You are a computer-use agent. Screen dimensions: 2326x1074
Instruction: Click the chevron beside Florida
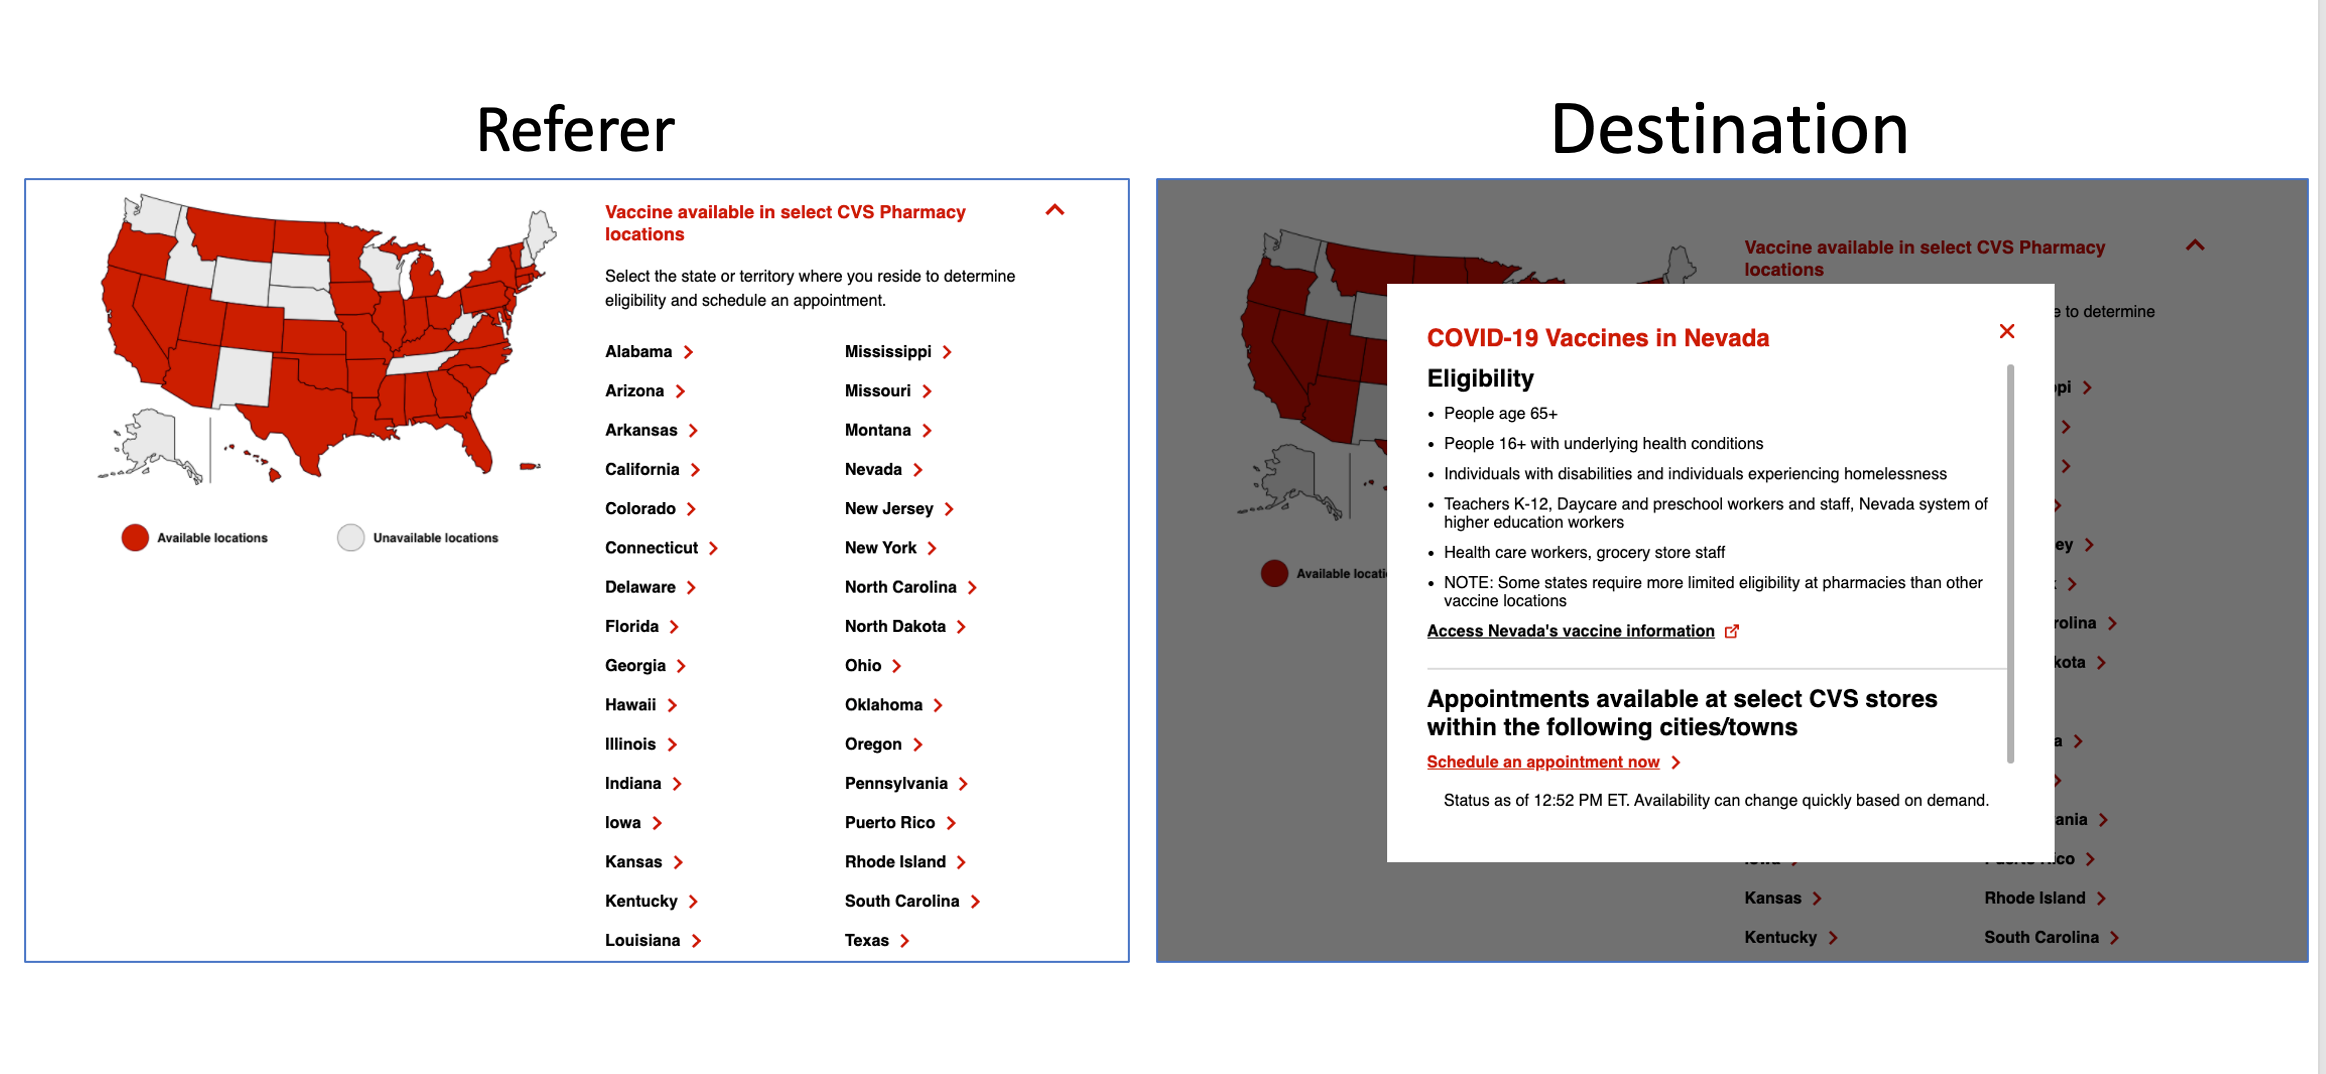(674, 626)
